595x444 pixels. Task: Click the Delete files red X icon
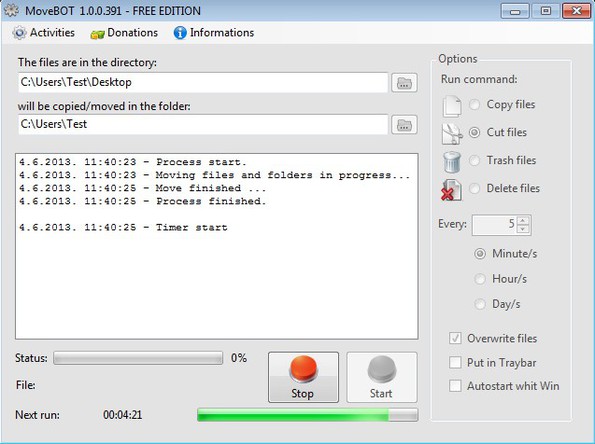(451, 190)
